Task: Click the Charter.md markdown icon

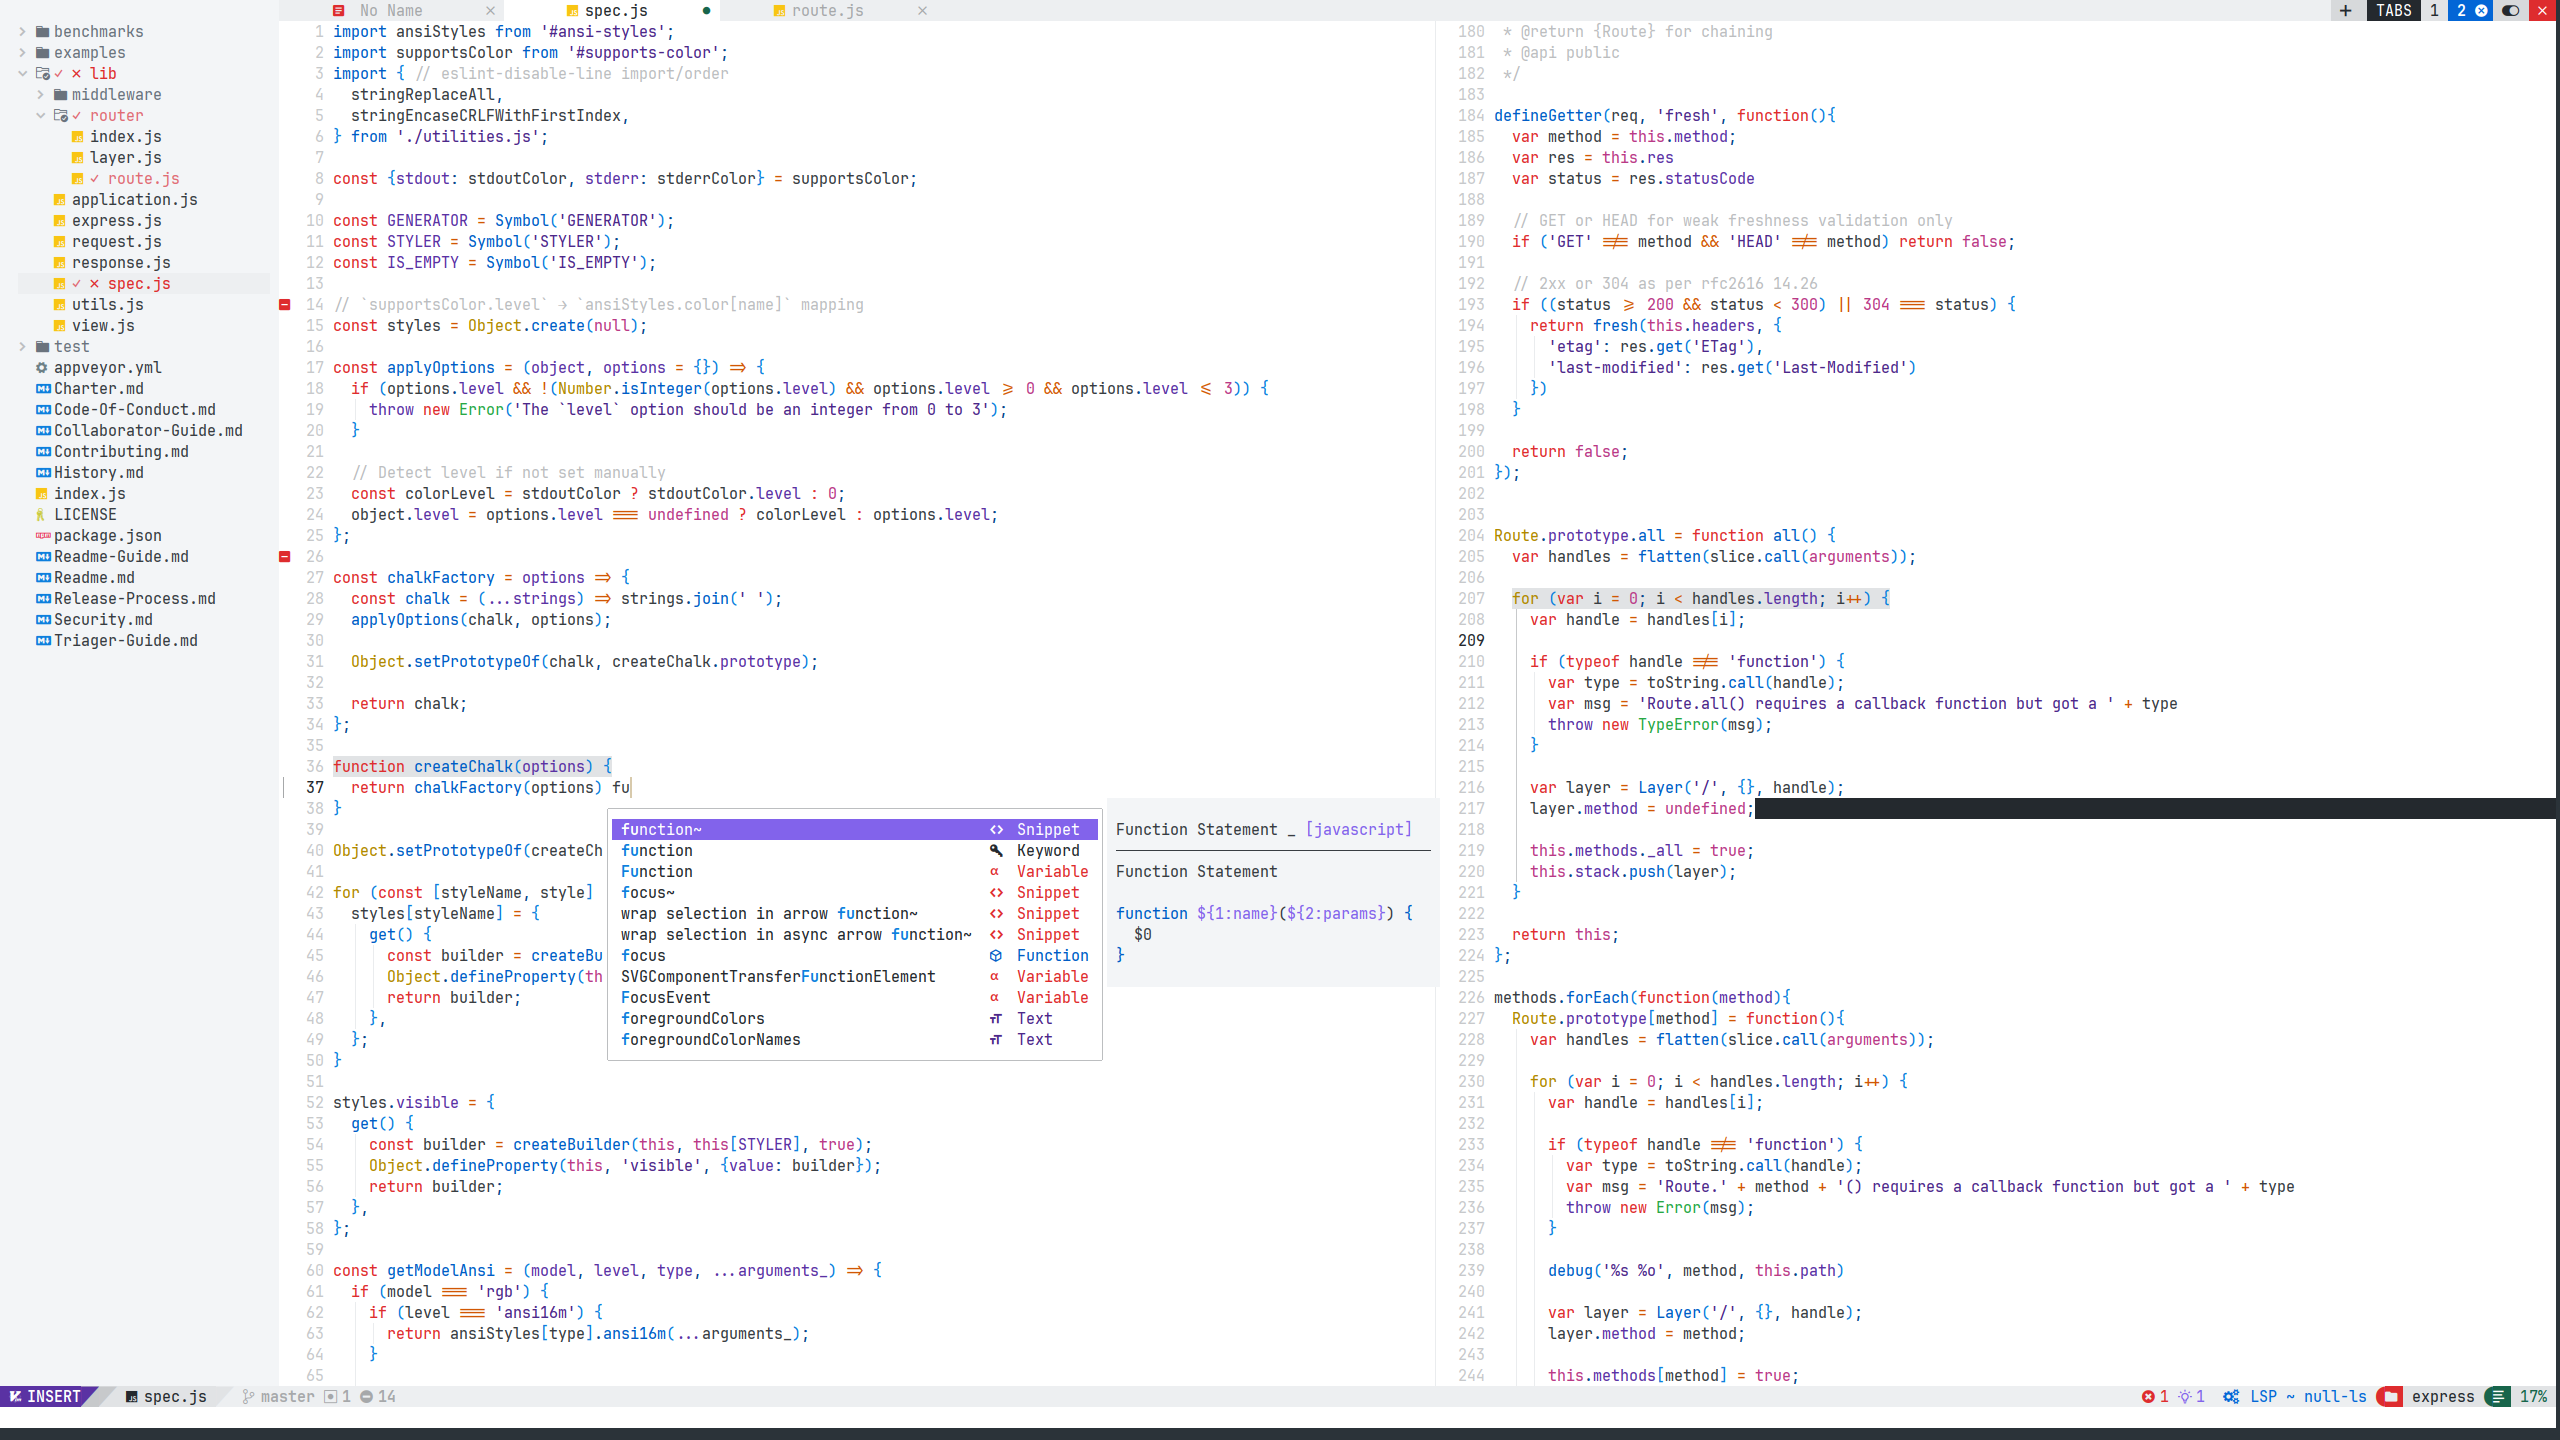Action: click(x=43, y=389)
